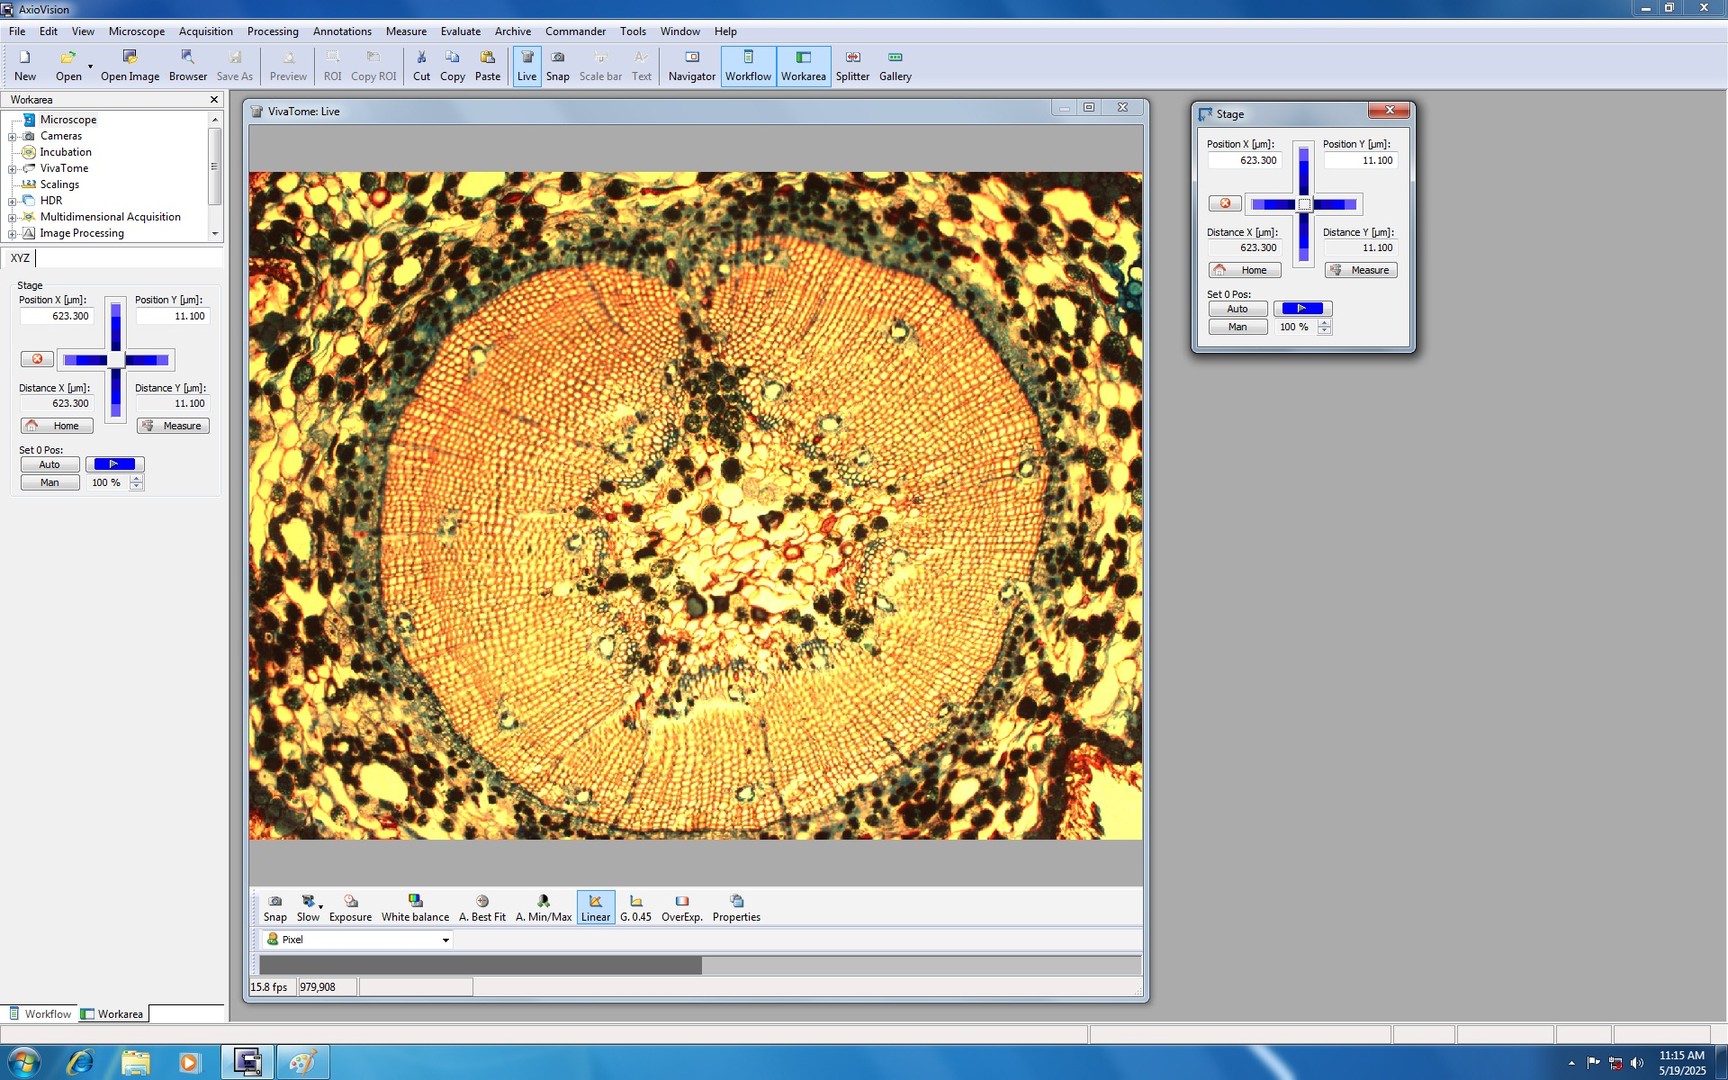Switch to the Workflow tab at bottom left
This screenshot has width=1728, height=1080.
point(47,1013)
